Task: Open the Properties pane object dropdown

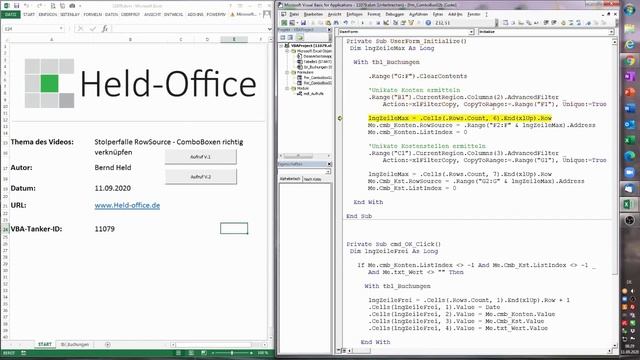Action: (328, 172)
